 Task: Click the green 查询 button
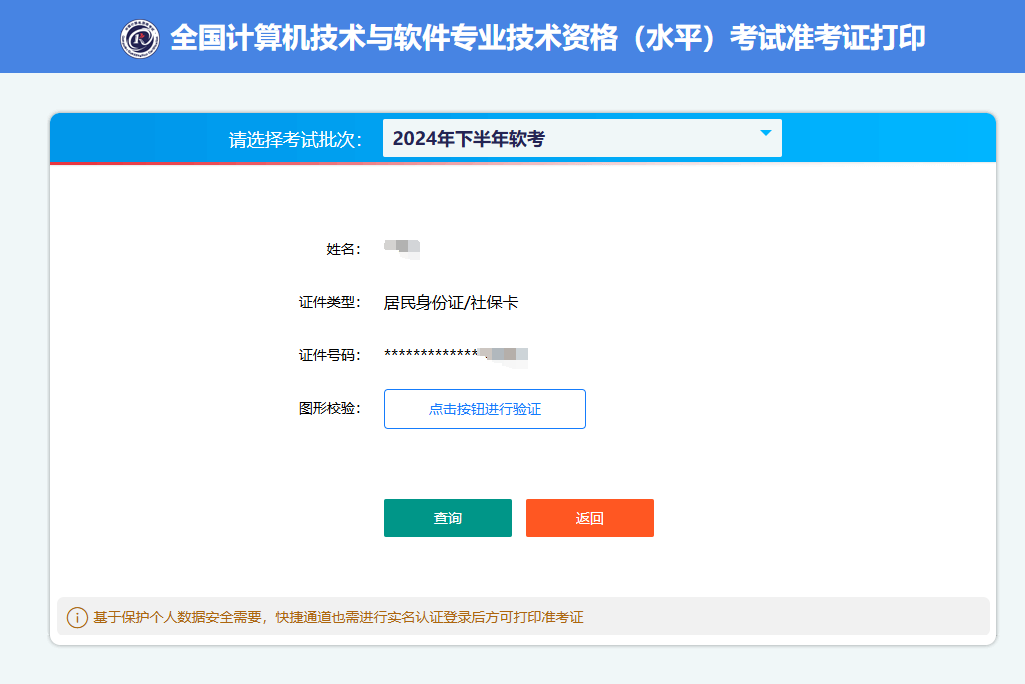[x=447, y=518]
